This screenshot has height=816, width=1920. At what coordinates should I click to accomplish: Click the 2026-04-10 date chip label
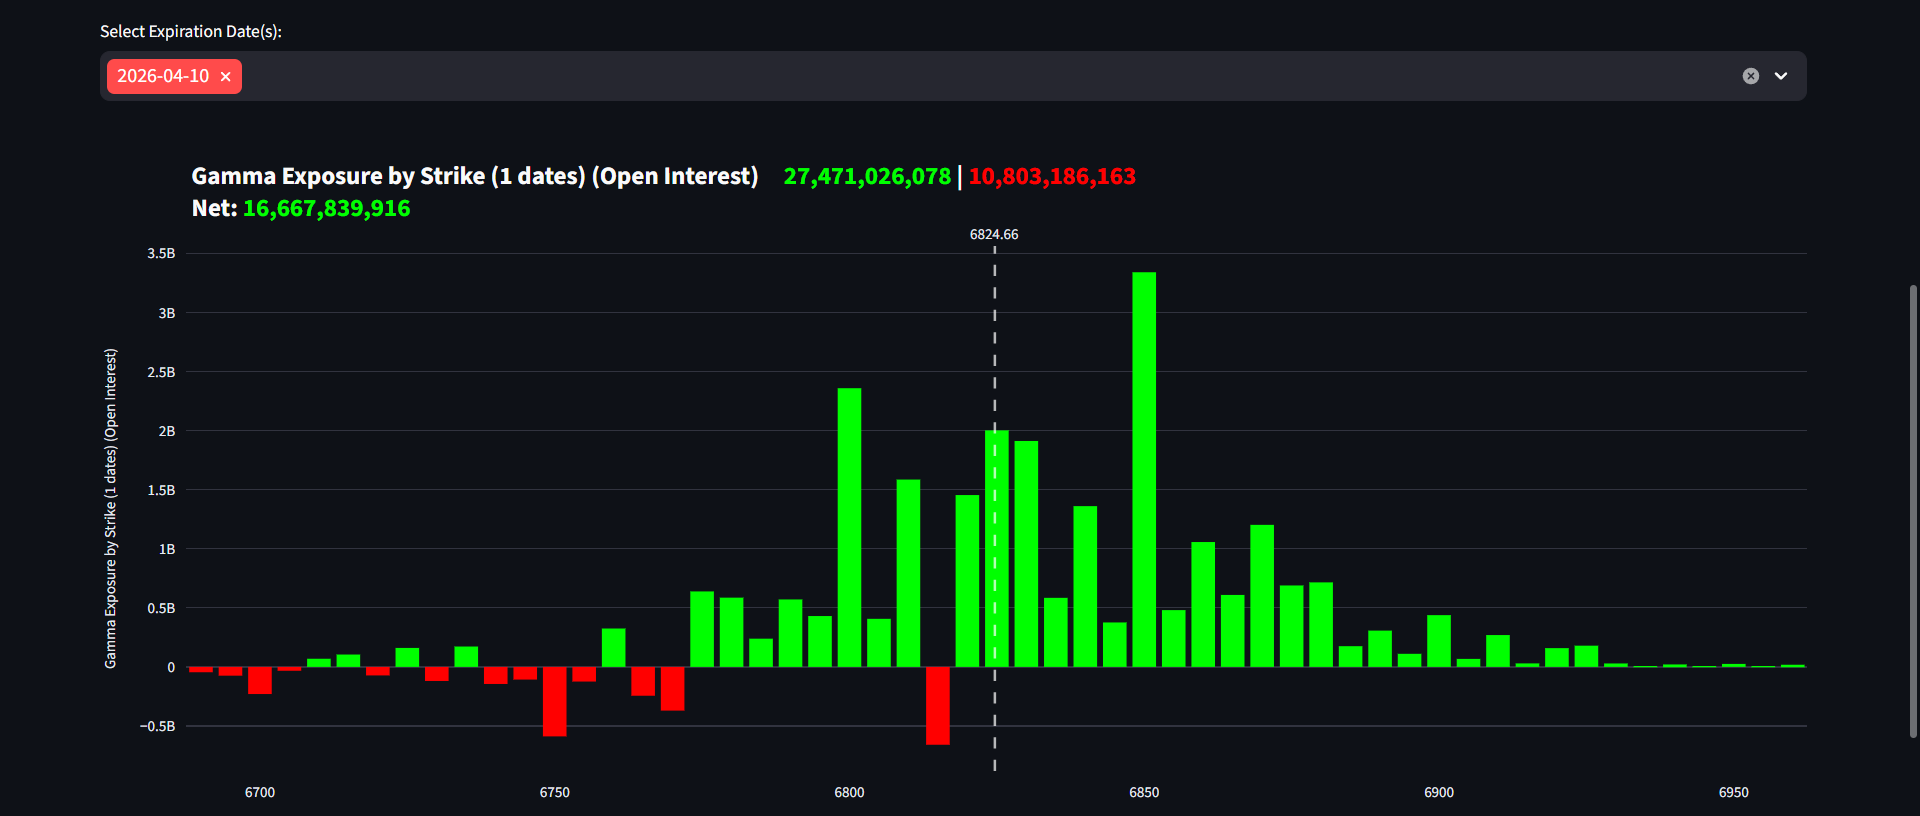coord(163,76)
